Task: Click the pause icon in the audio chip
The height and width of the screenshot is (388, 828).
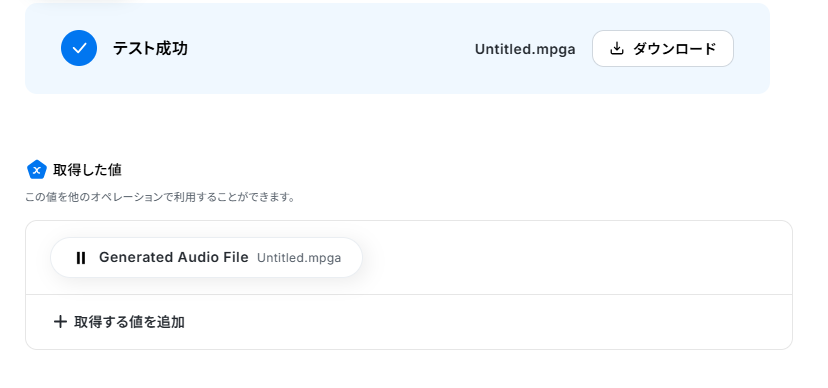Action: pyautogui.click(x=80, y=258)
